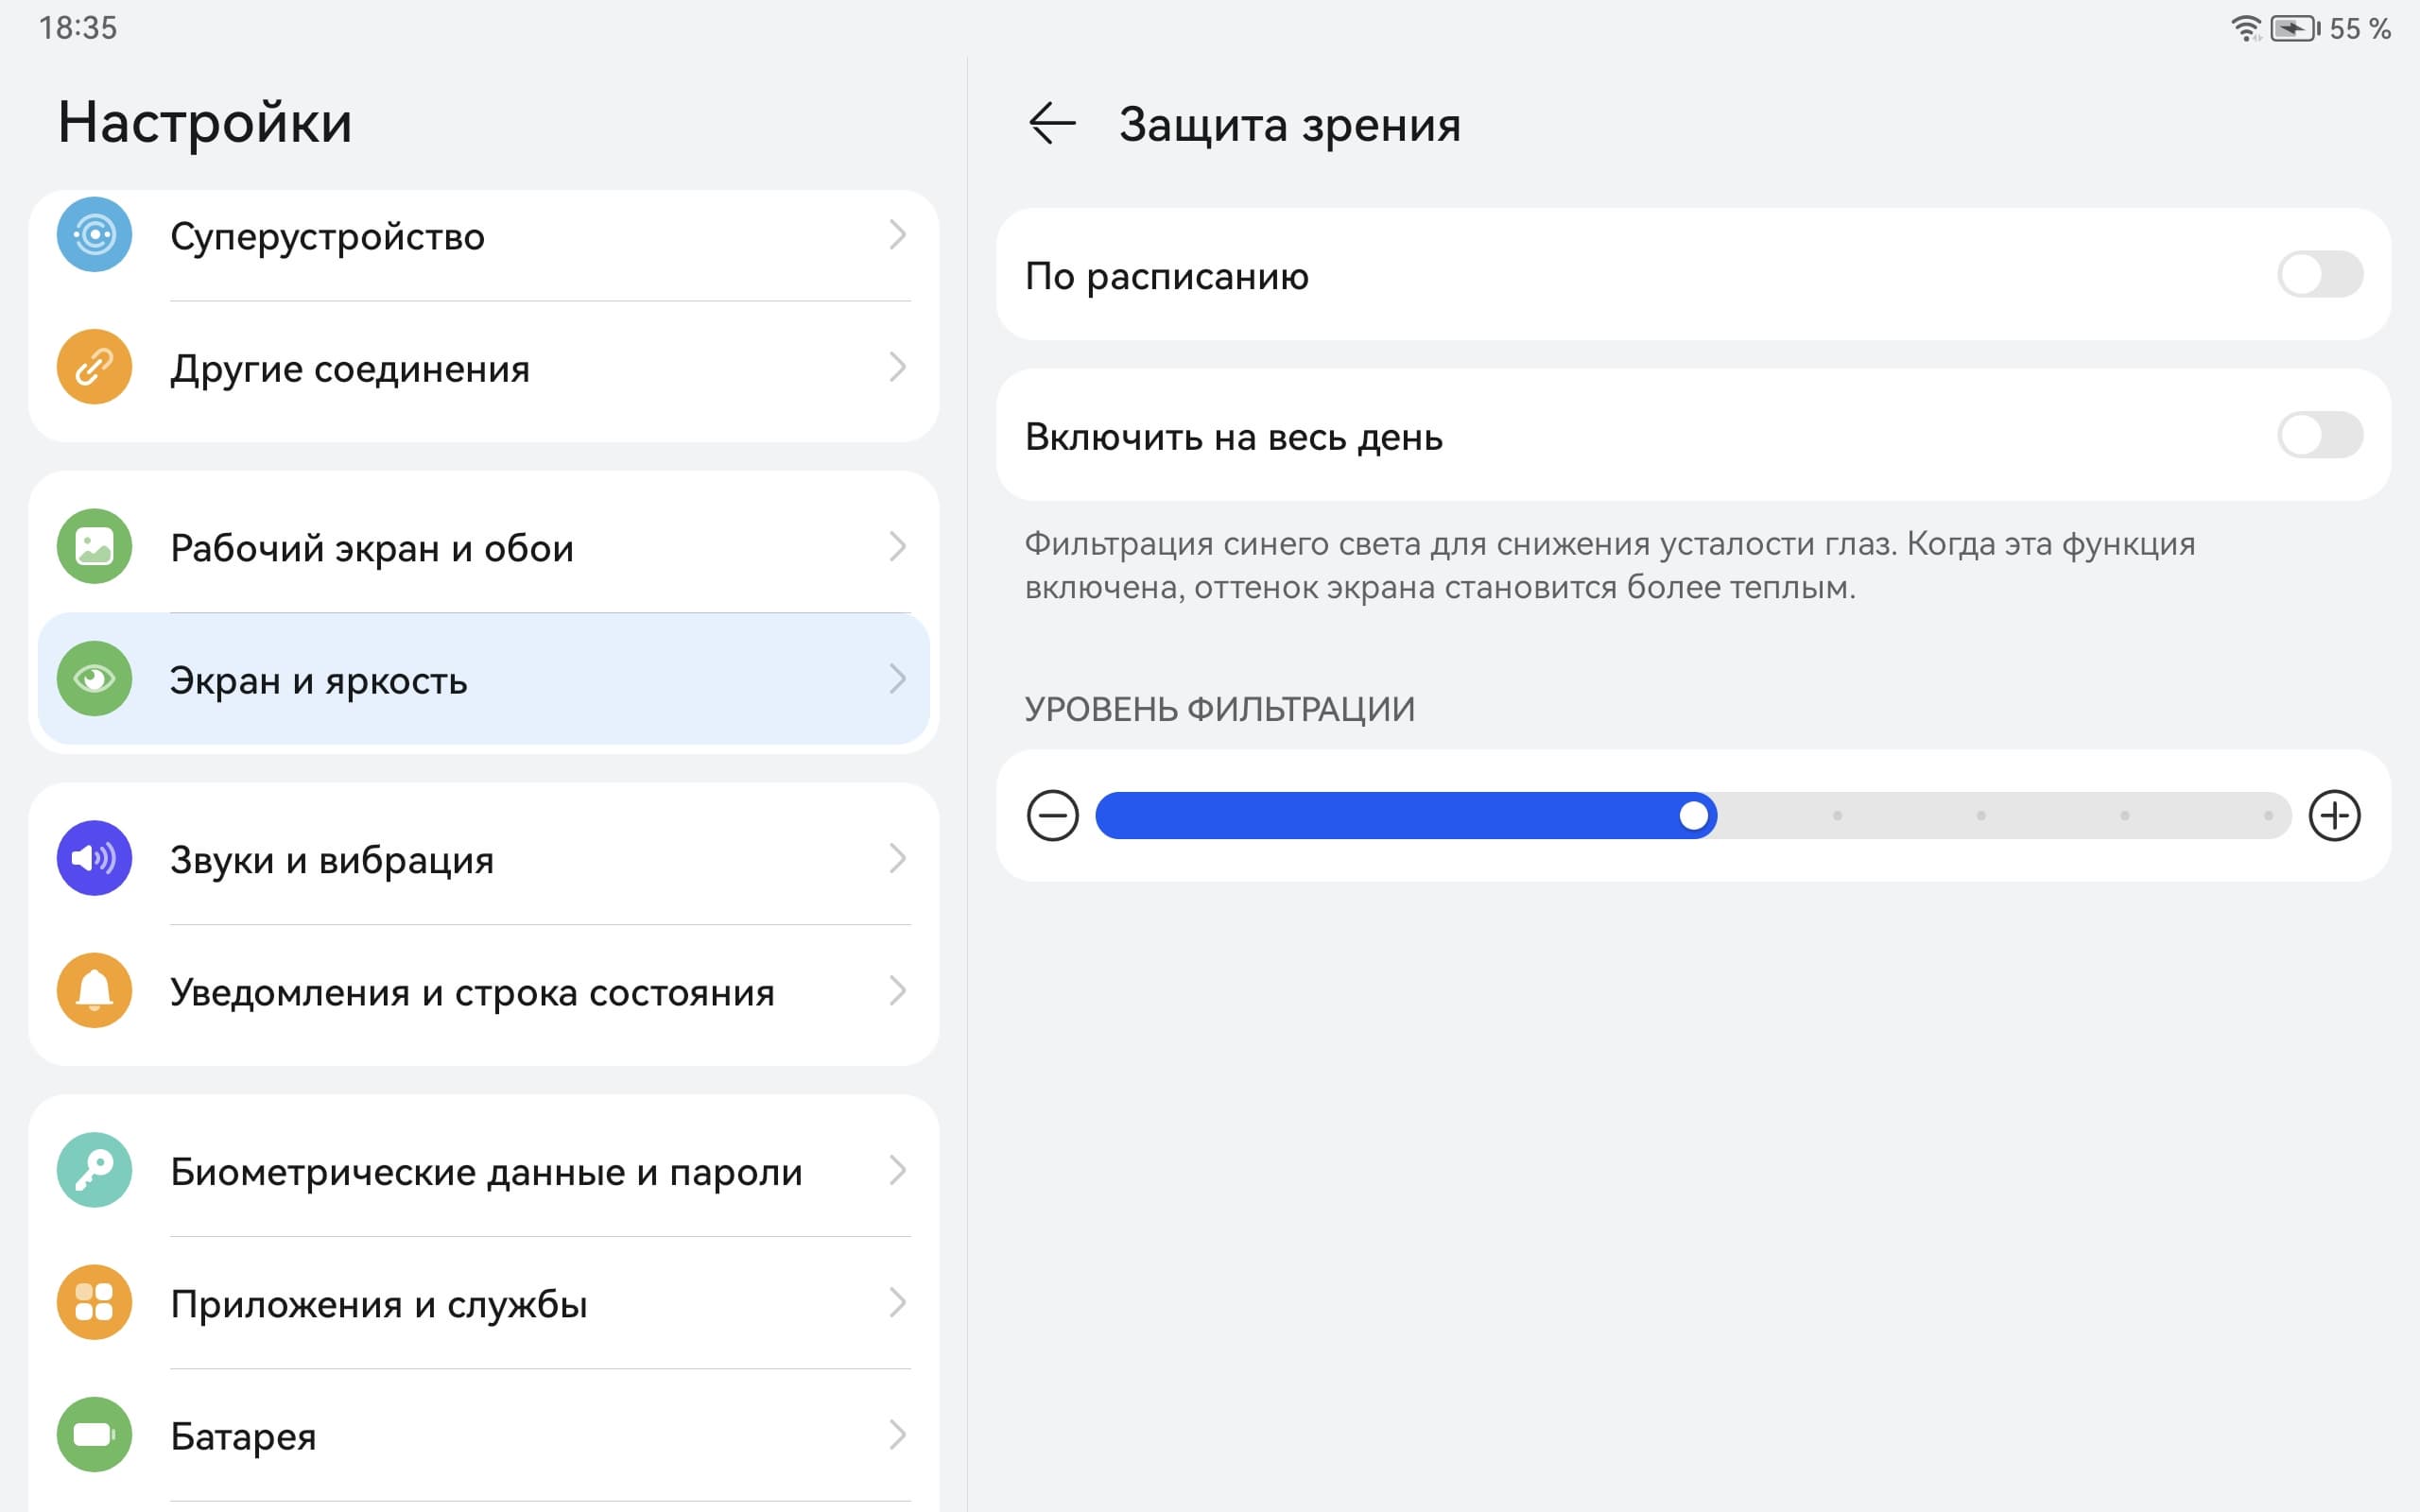Expand Рабочий экран и обои chevron
Image resolution: width=2420 pixels, height=1512 pixels.
pyautogui.click(x=897, y=547)
